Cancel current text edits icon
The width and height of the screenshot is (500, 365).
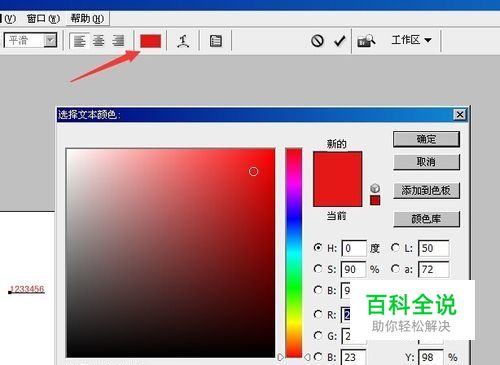[x=317, y=41]
